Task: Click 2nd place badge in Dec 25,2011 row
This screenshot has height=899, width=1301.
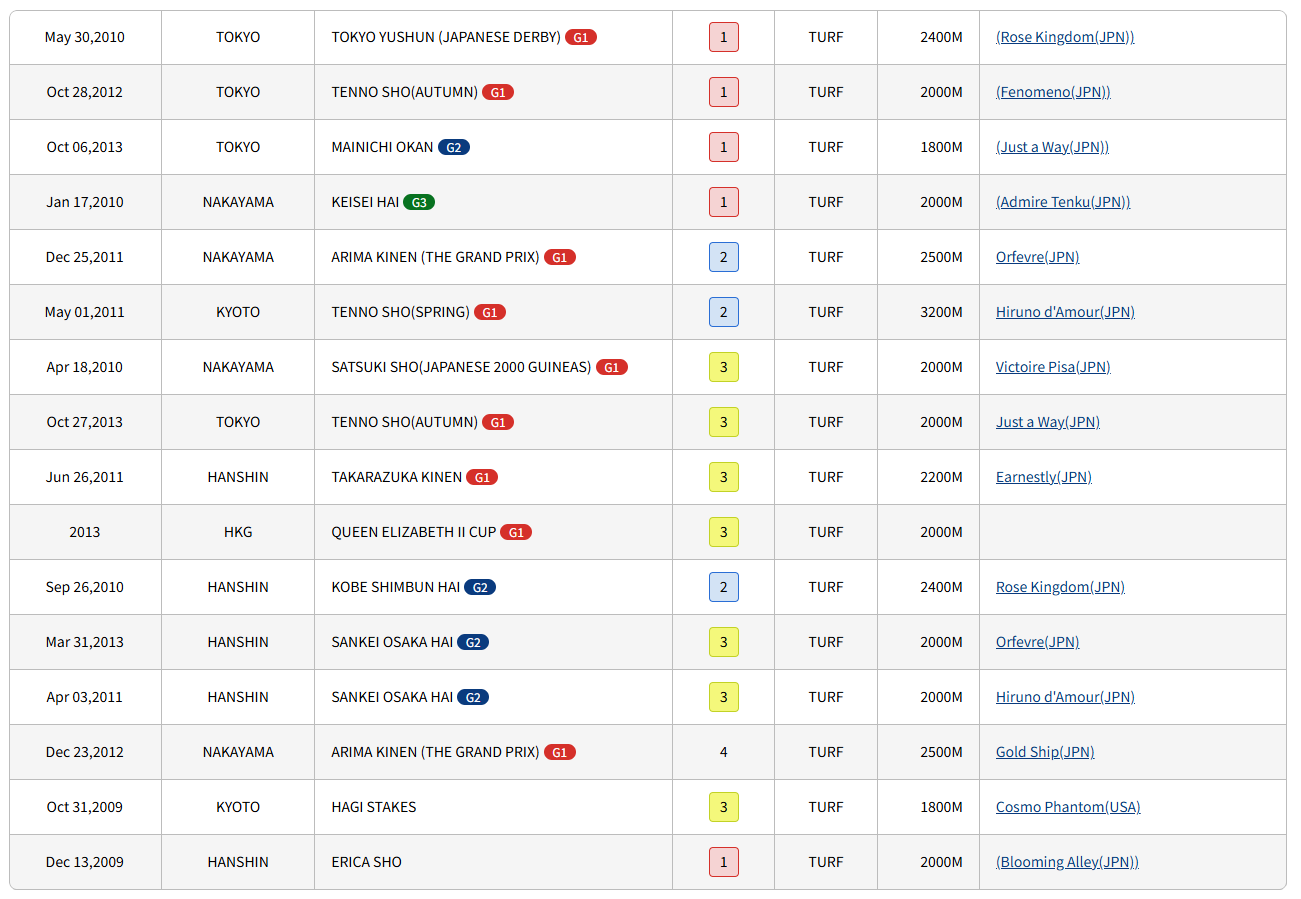Action: tap(724, 257)
